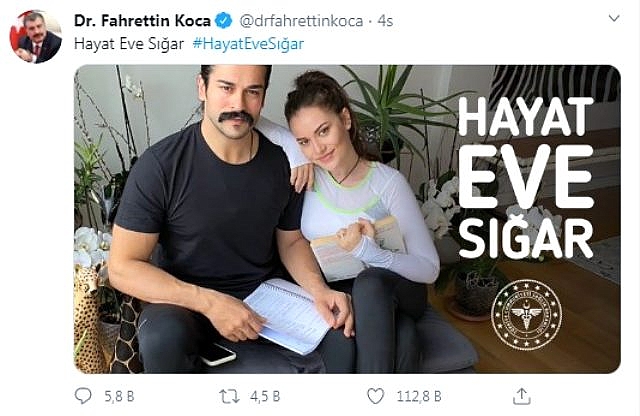Open the #HayatEveSığar hashtag link

246,44
